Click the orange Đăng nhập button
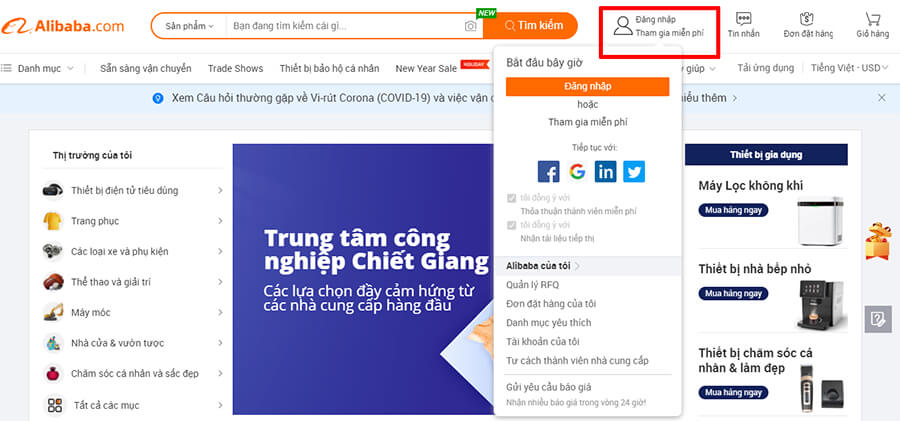The height and width of the screenshot is (421, 900). [x=588, y=87]
